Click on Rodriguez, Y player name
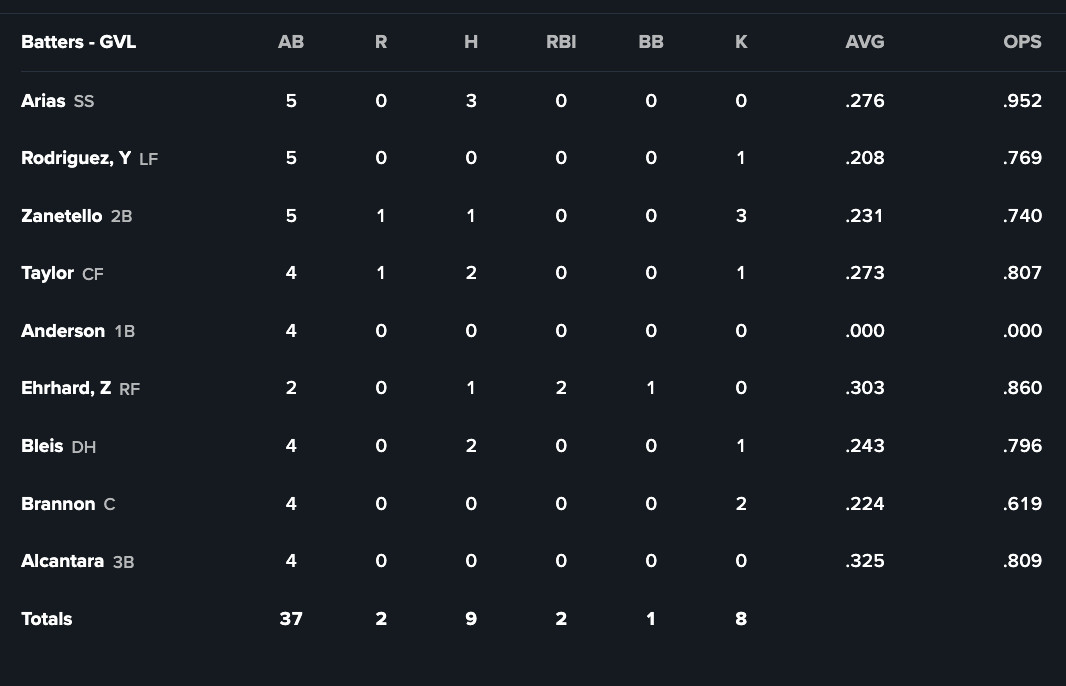The image size is (1066, 686). 76,158
